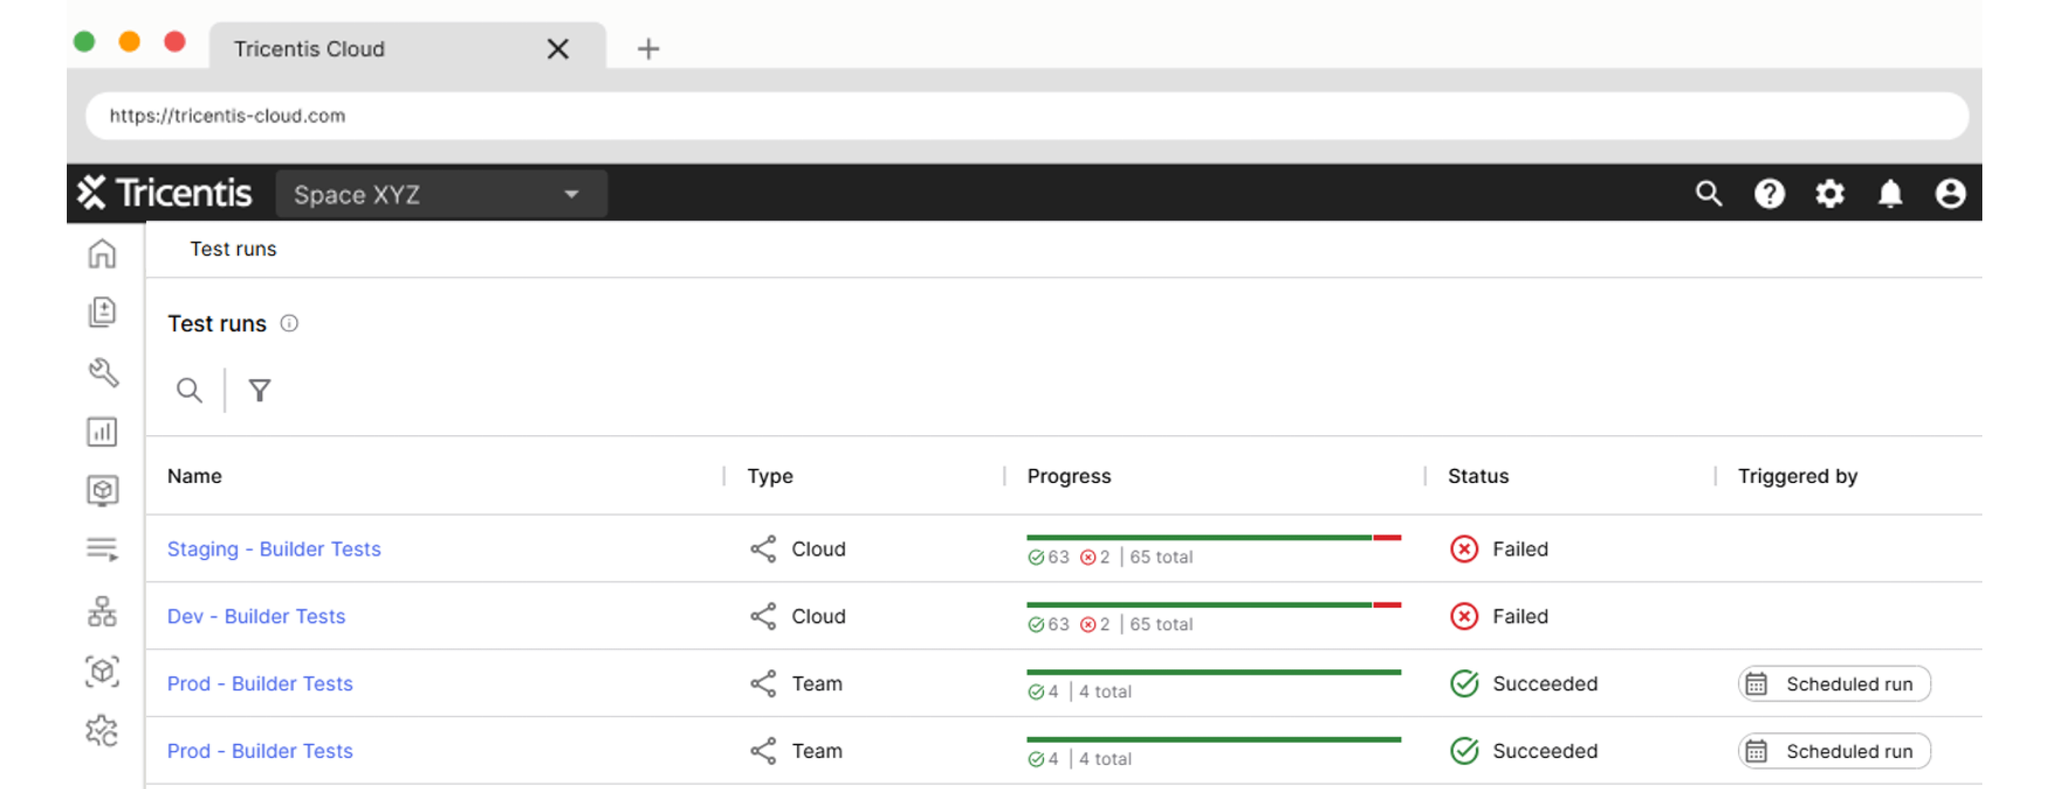Open Staging - Builder Tests link

(274, 549)
